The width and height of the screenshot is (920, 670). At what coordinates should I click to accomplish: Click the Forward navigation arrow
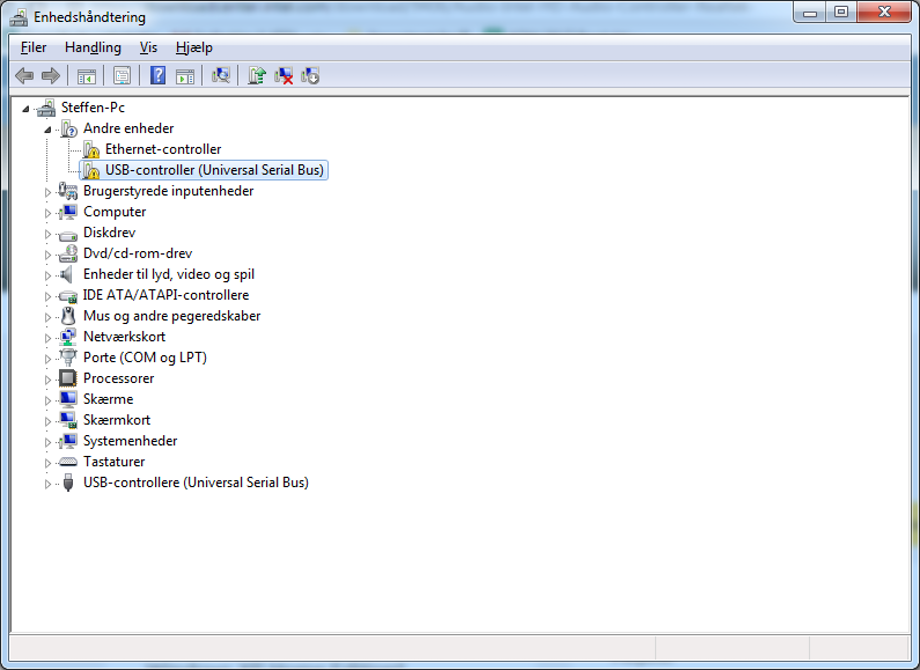49,75
